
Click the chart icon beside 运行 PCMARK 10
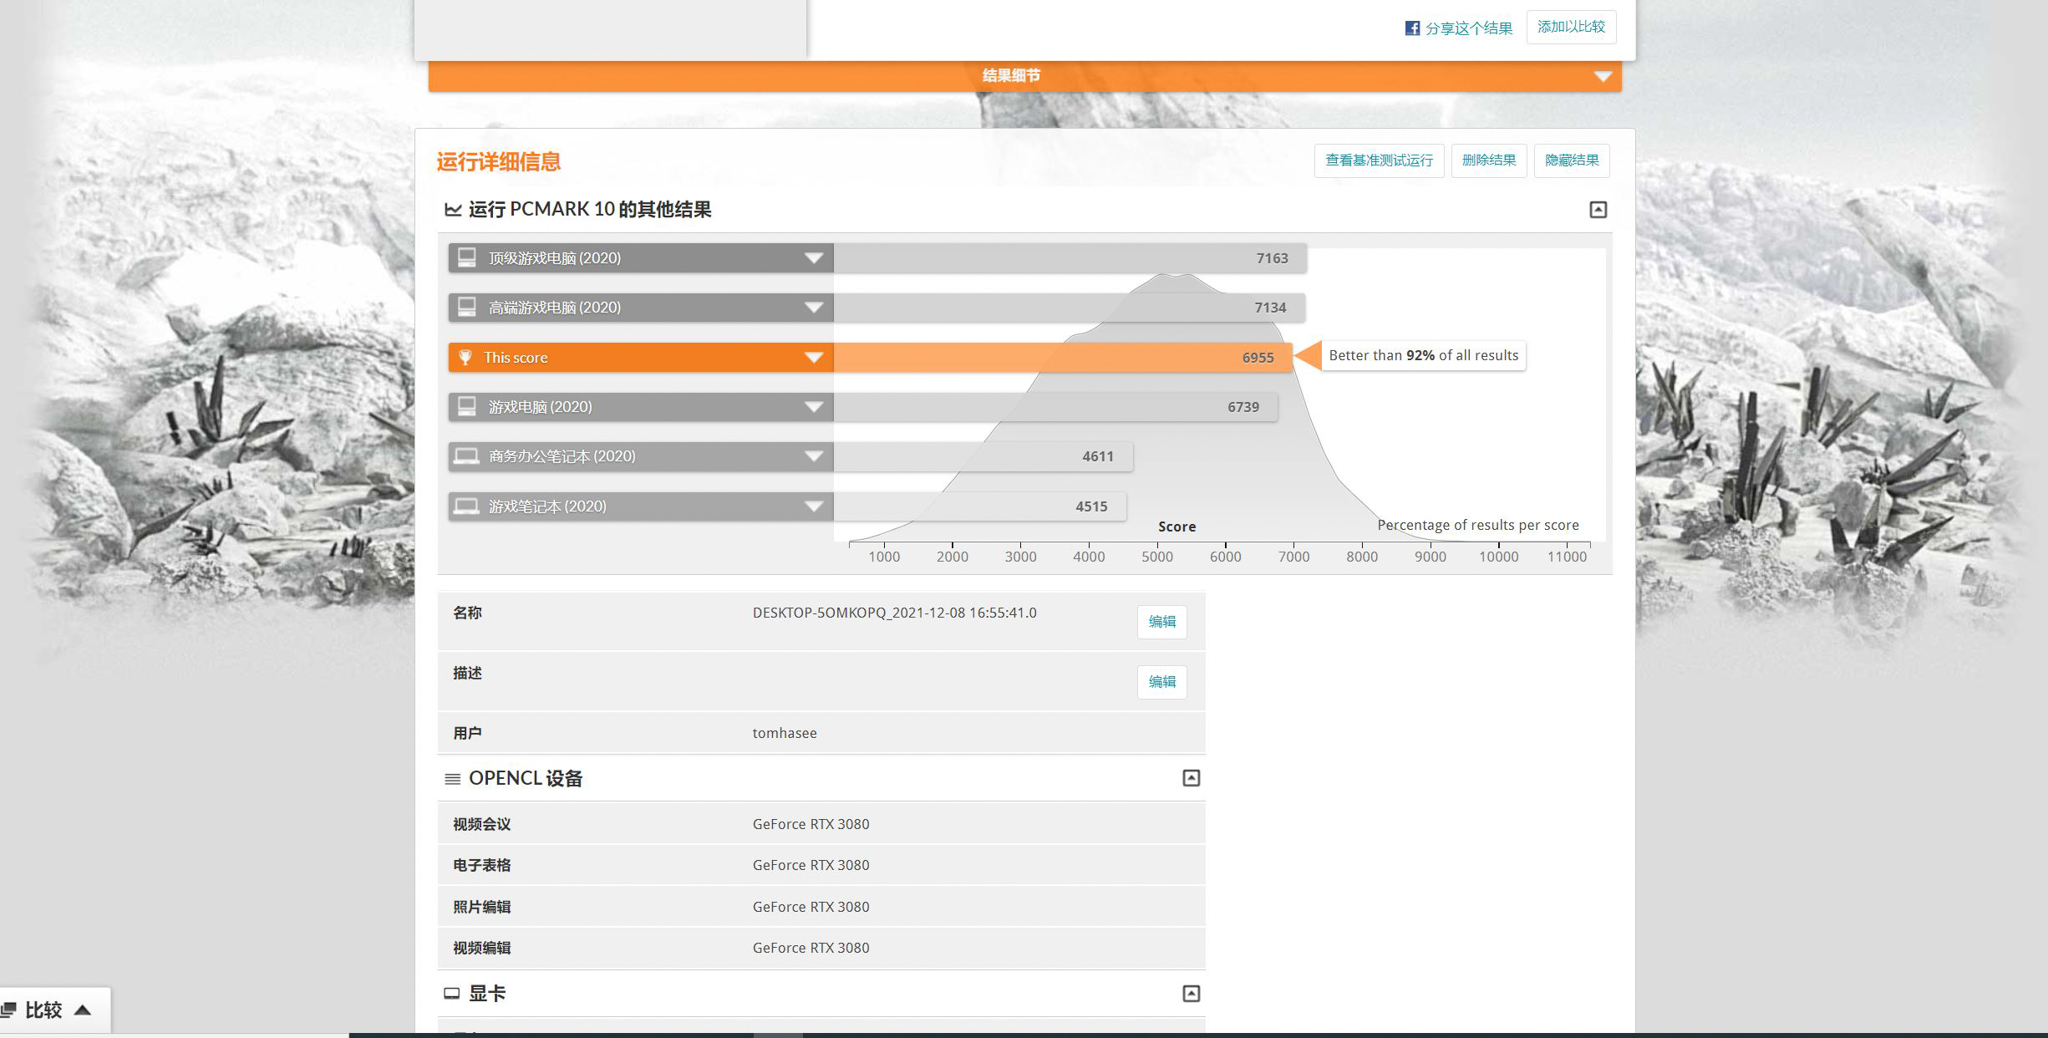click(x=453, y=210)
